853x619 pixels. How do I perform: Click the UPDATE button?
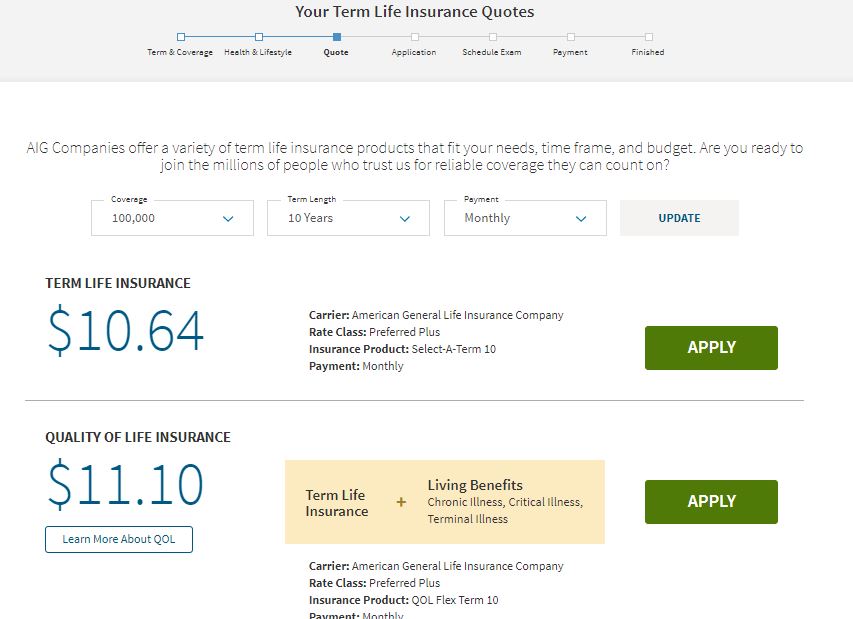(679, 217)
